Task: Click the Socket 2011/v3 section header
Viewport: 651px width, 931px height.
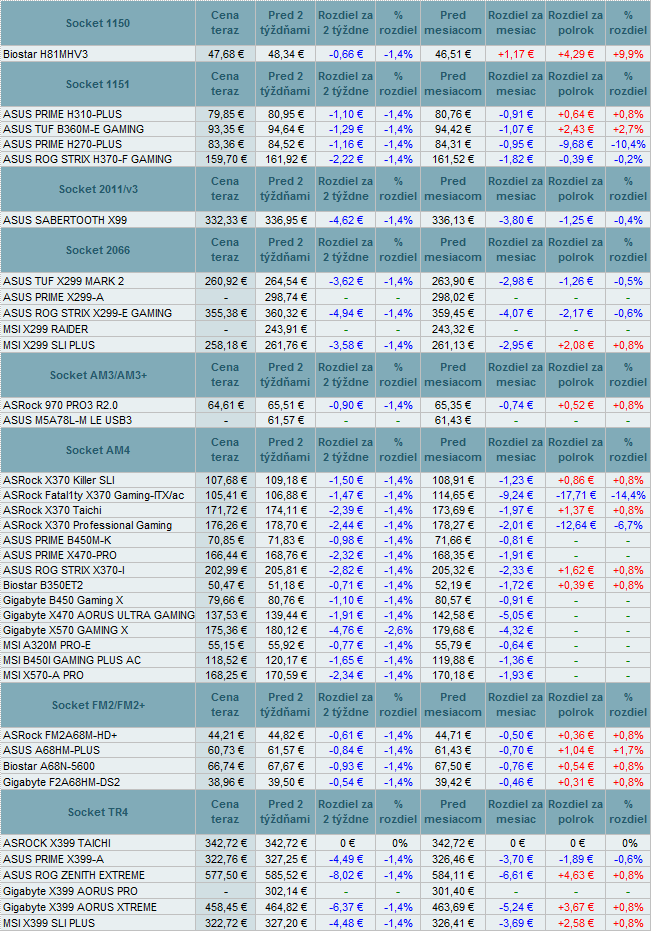Action: click(98, 189)
